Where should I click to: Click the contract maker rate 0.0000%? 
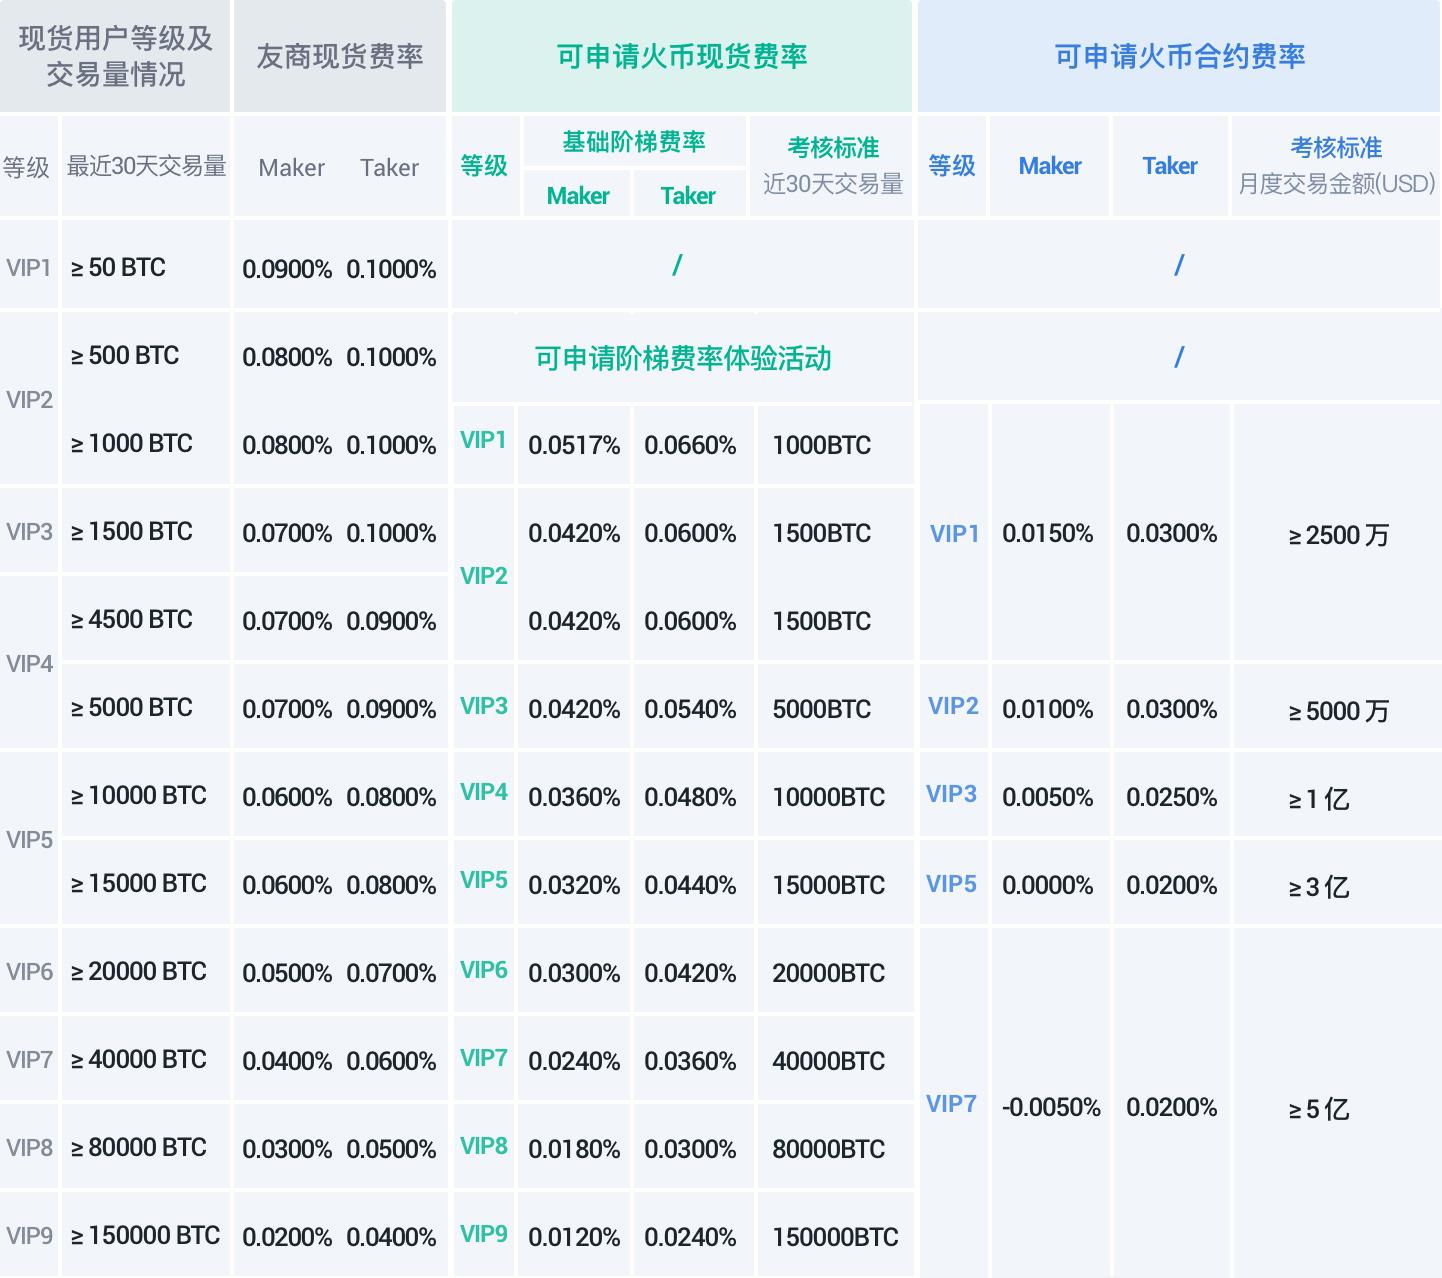click(1048, 885)
